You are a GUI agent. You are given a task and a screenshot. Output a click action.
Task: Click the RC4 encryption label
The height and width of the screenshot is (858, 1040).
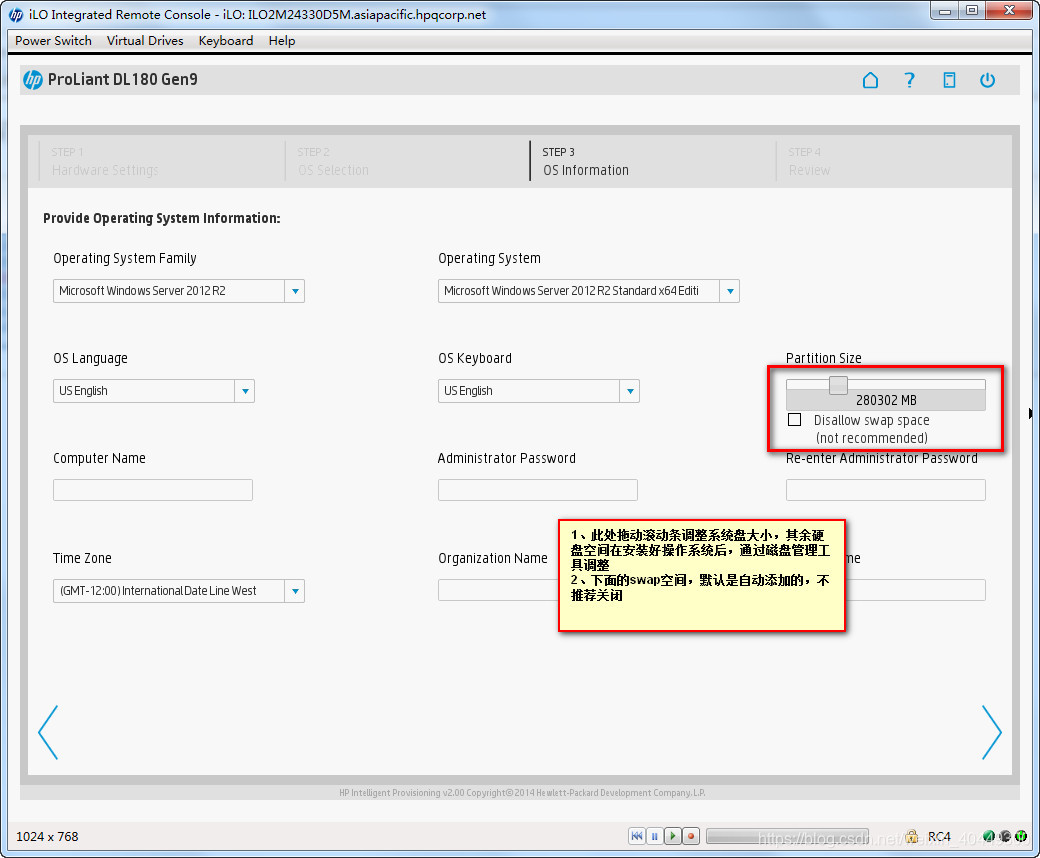(x=939, y=837)
